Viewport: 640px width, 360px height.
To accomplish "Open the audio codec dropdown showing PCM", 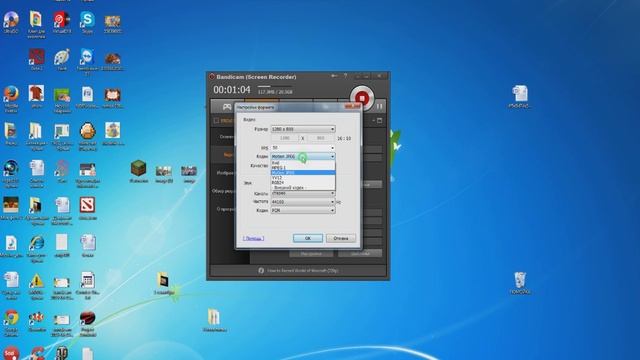I will click(303, 211).
